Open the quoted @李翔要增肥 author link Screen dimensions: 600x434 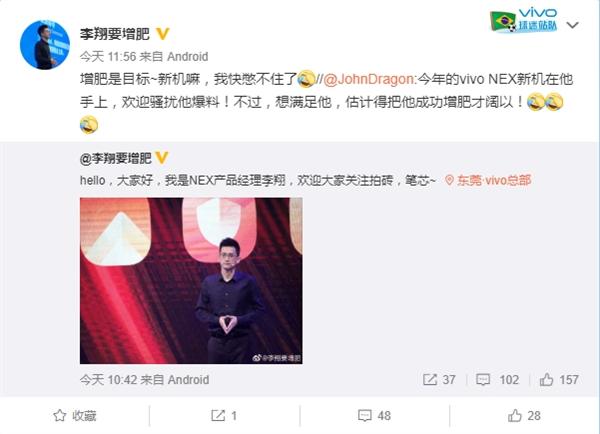116,158
